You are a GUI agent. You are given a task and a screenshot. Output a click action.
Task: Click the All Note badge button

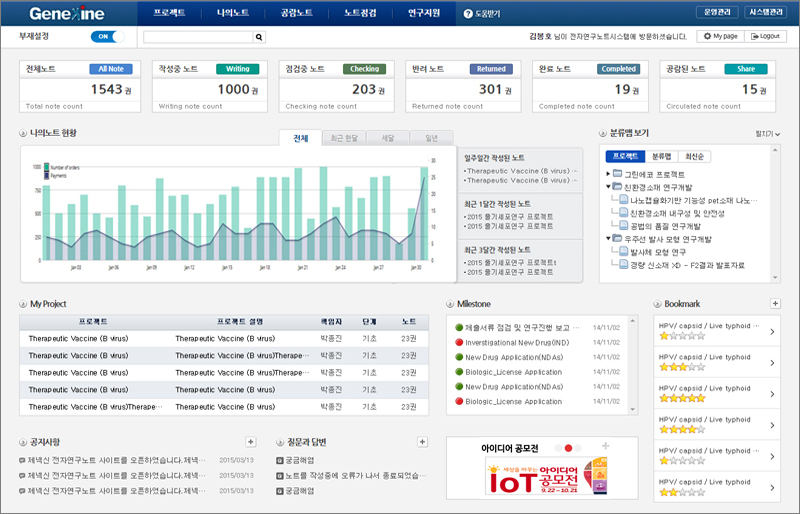pos(110,69)
